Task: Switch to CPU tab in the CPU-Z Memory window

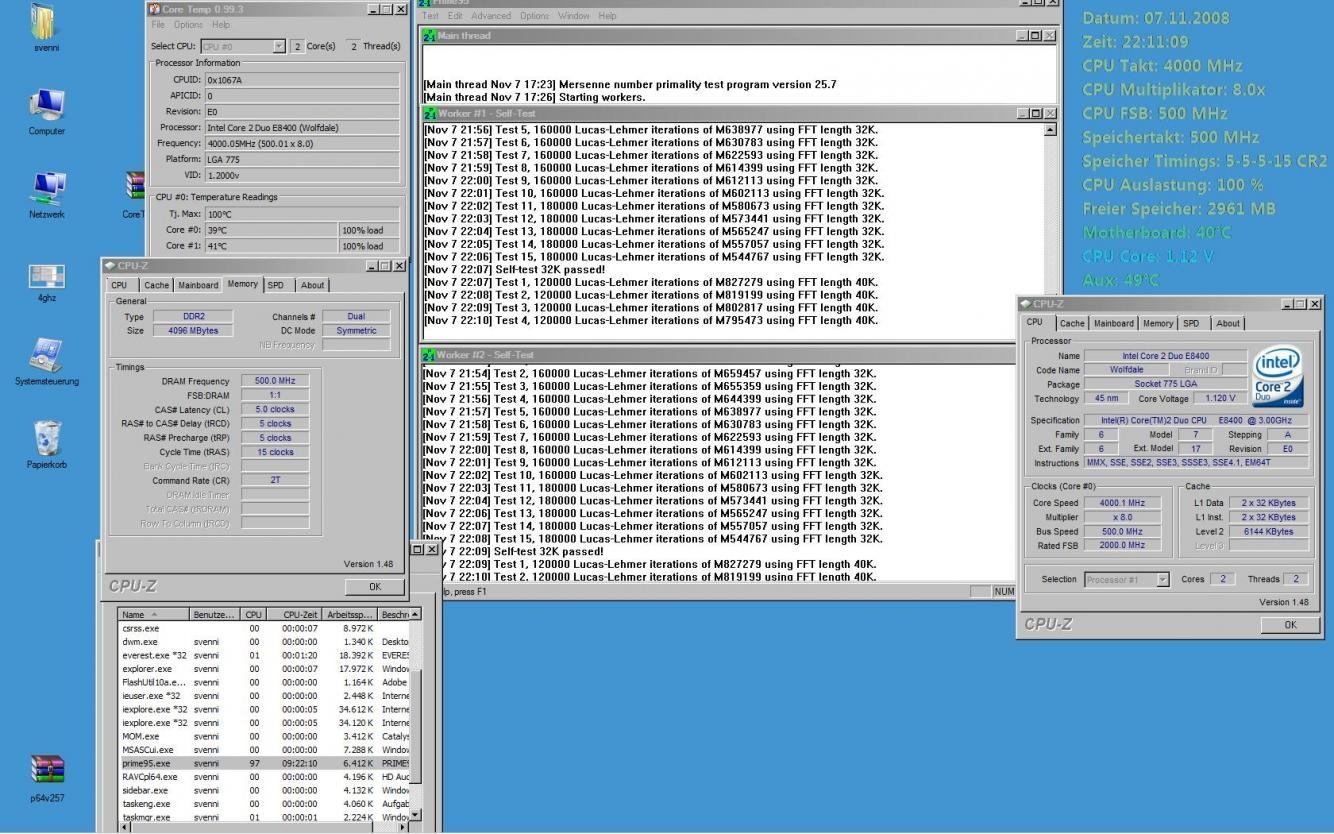Action: (x=121, y=285)
